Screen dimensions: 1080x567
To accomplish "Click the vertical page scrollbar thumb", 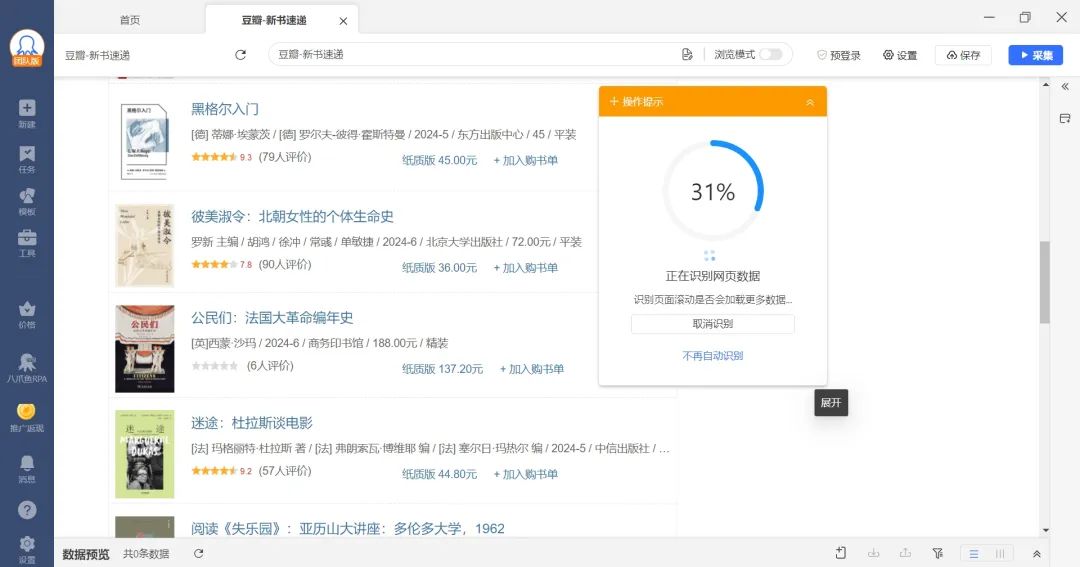I will coord(1045,282).
